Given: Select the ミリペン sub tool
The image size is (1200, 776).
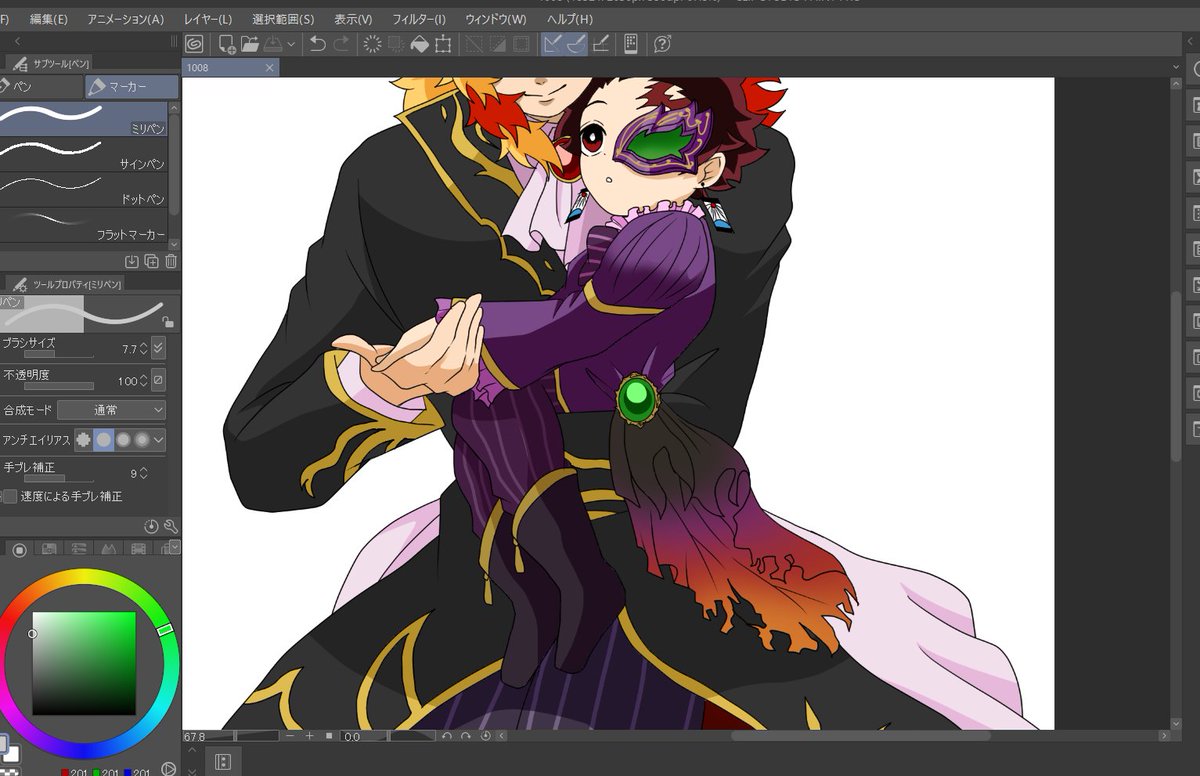Looking at the screenshot, I should pos(84,119).
